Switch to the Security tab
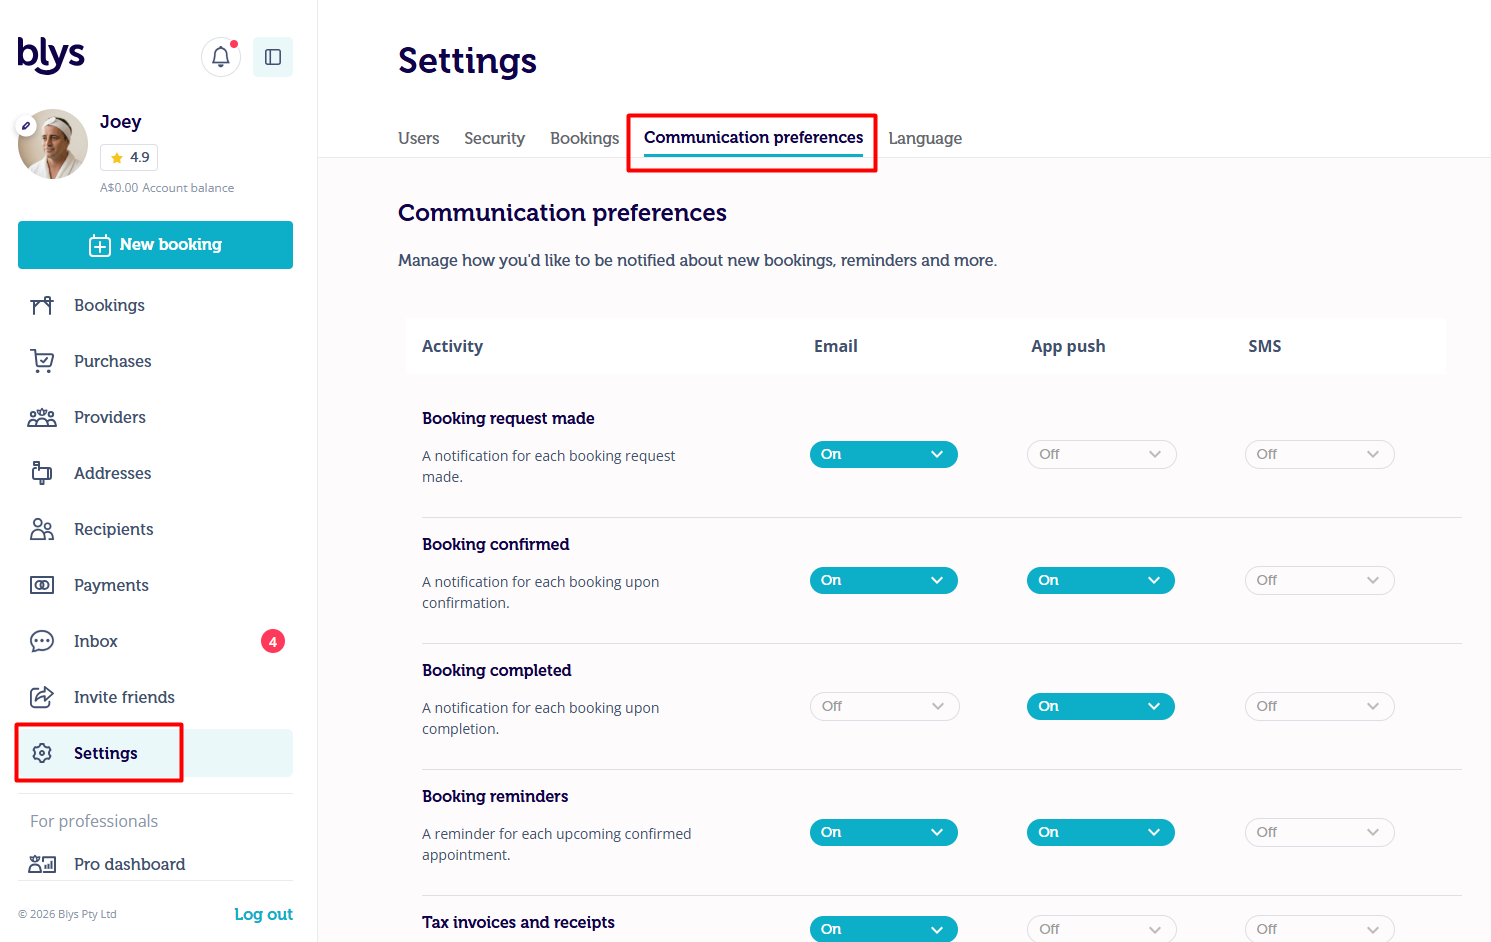 [x=494, y=138]
